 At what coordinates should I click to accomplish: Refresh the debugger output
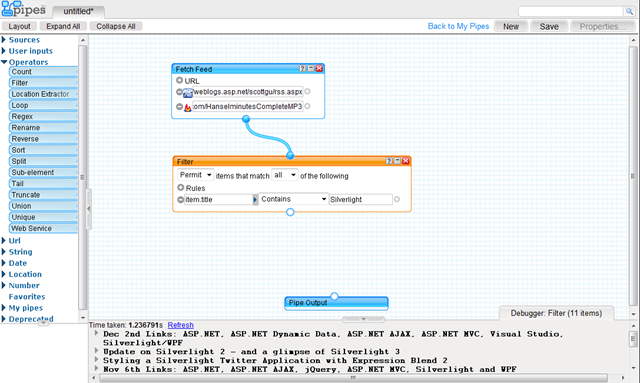tap(180, 325)
